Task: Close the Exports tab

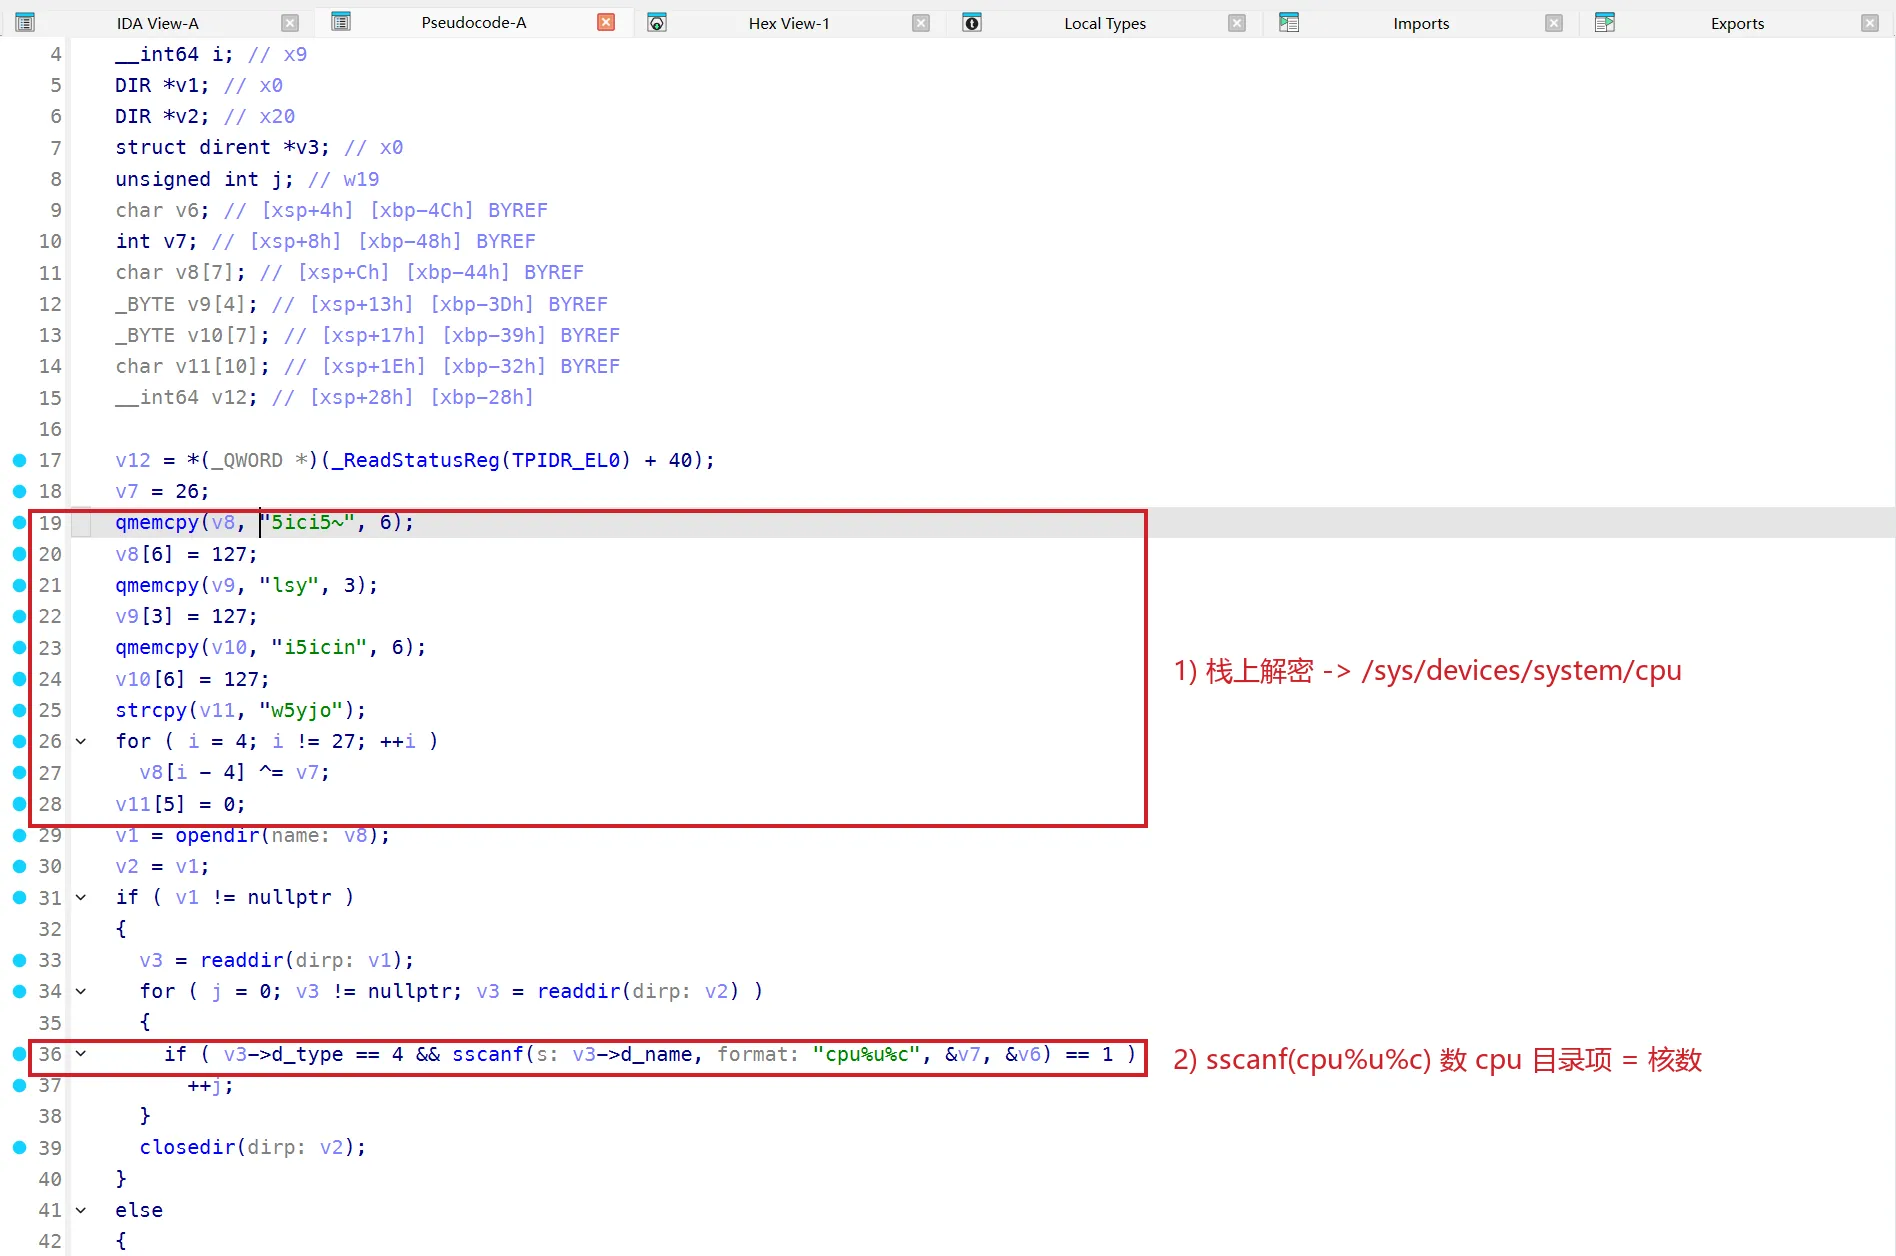Action: tap(1869, 23)
